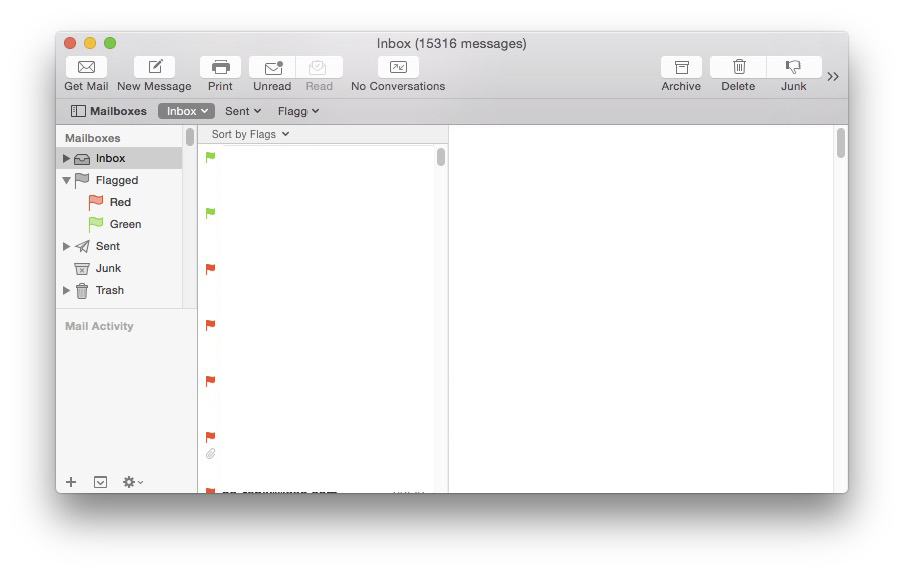Select the Flagged mailbox
This screenshot has width=904, height=573.
(119, 180)
